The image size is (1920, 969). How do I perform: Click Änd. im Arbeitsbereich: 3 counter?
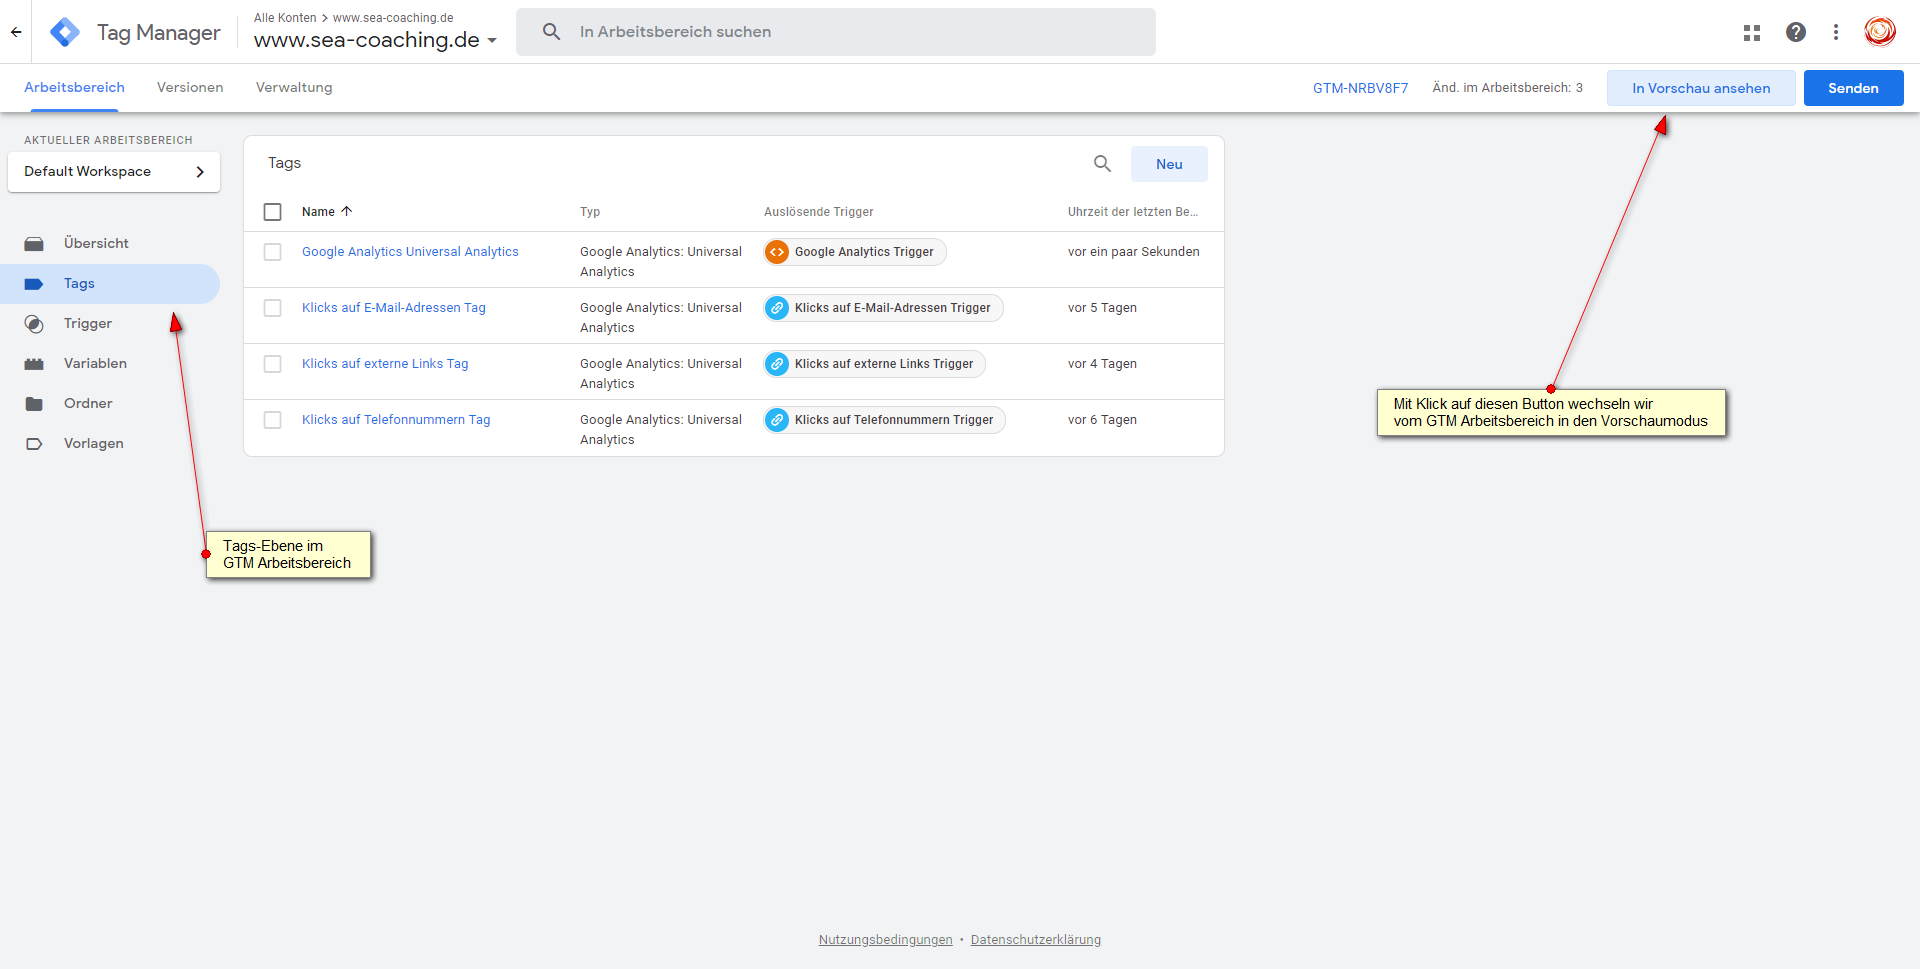1507,88
